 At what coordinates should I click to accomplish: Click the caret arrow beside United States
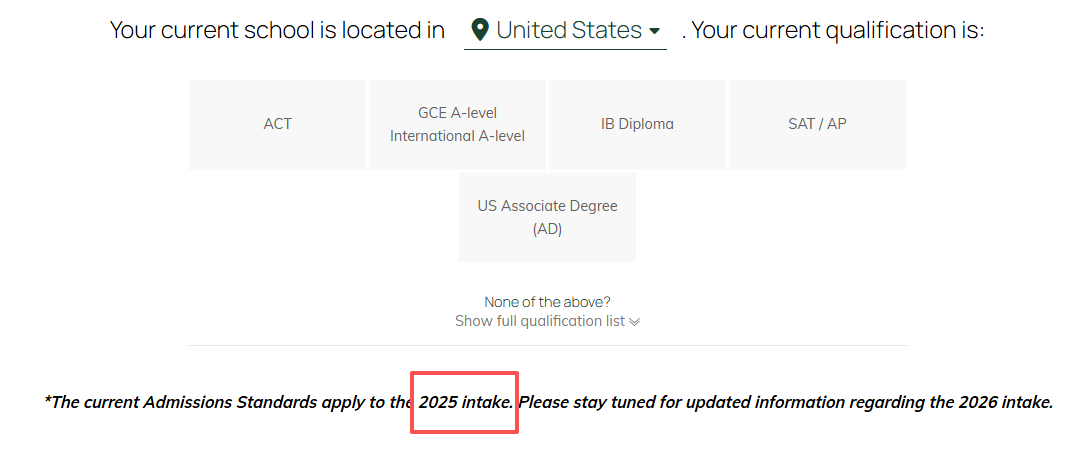tap(654, 31)
